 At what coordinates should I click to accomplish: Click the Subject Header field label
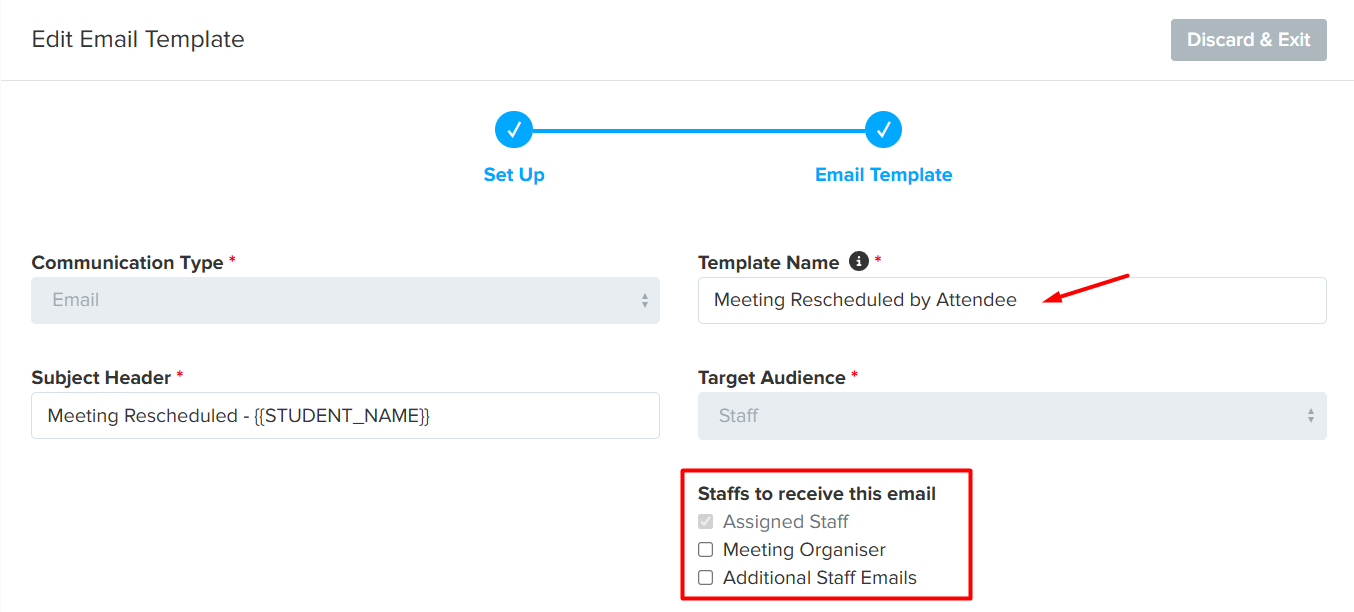coord(101,378)
